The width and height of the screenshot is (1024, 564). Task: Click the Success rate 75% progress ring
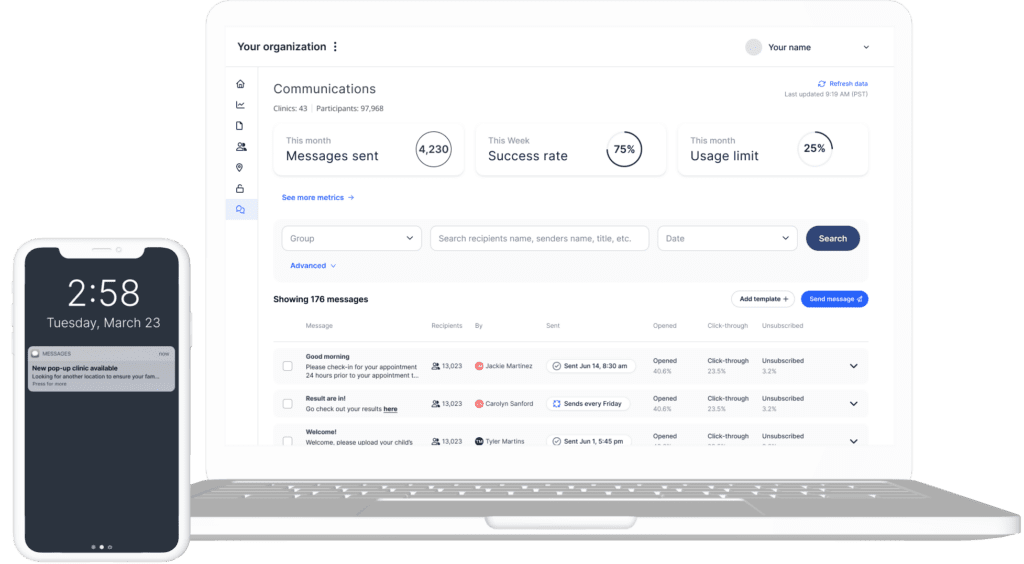point(624,149)
